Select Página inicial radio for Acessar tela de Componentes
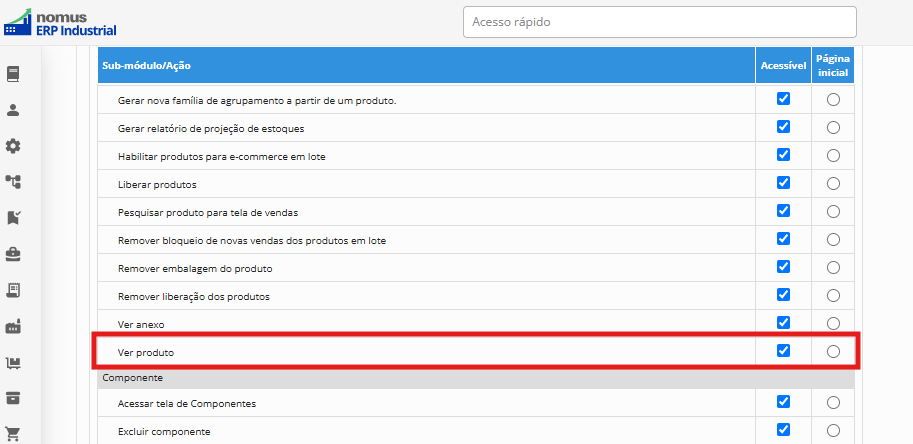This screenshot has height=444, width=913. 833,403
